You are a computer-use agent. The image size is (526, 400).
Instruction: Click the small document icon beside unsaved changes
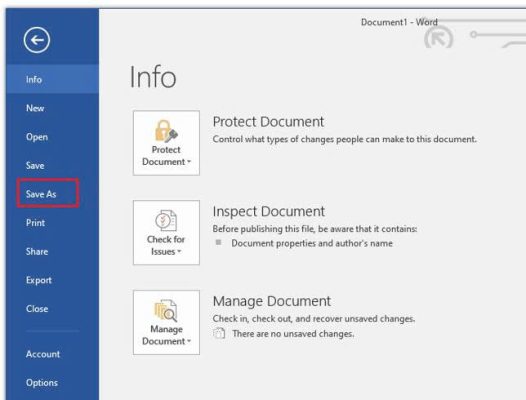tap(219, 333)
